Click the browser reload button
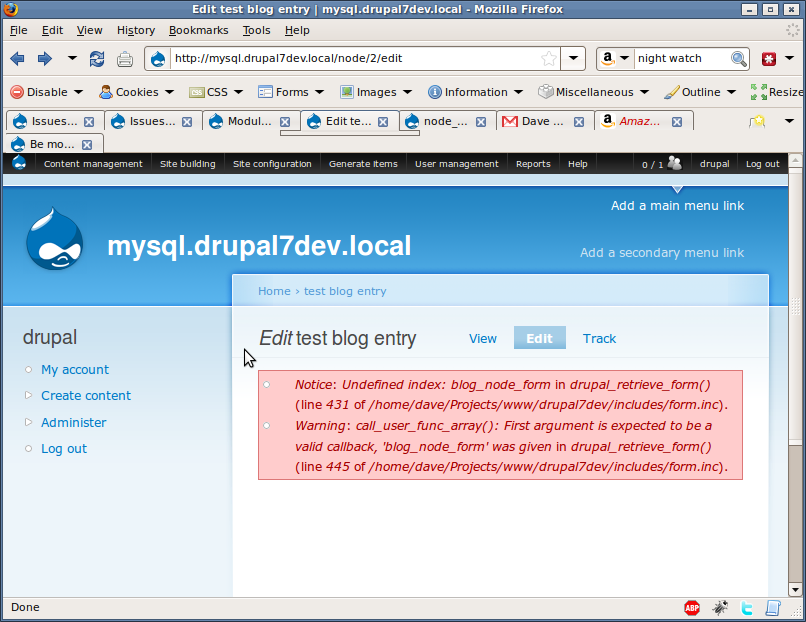The image size is (806, 622). pos(97,59)
